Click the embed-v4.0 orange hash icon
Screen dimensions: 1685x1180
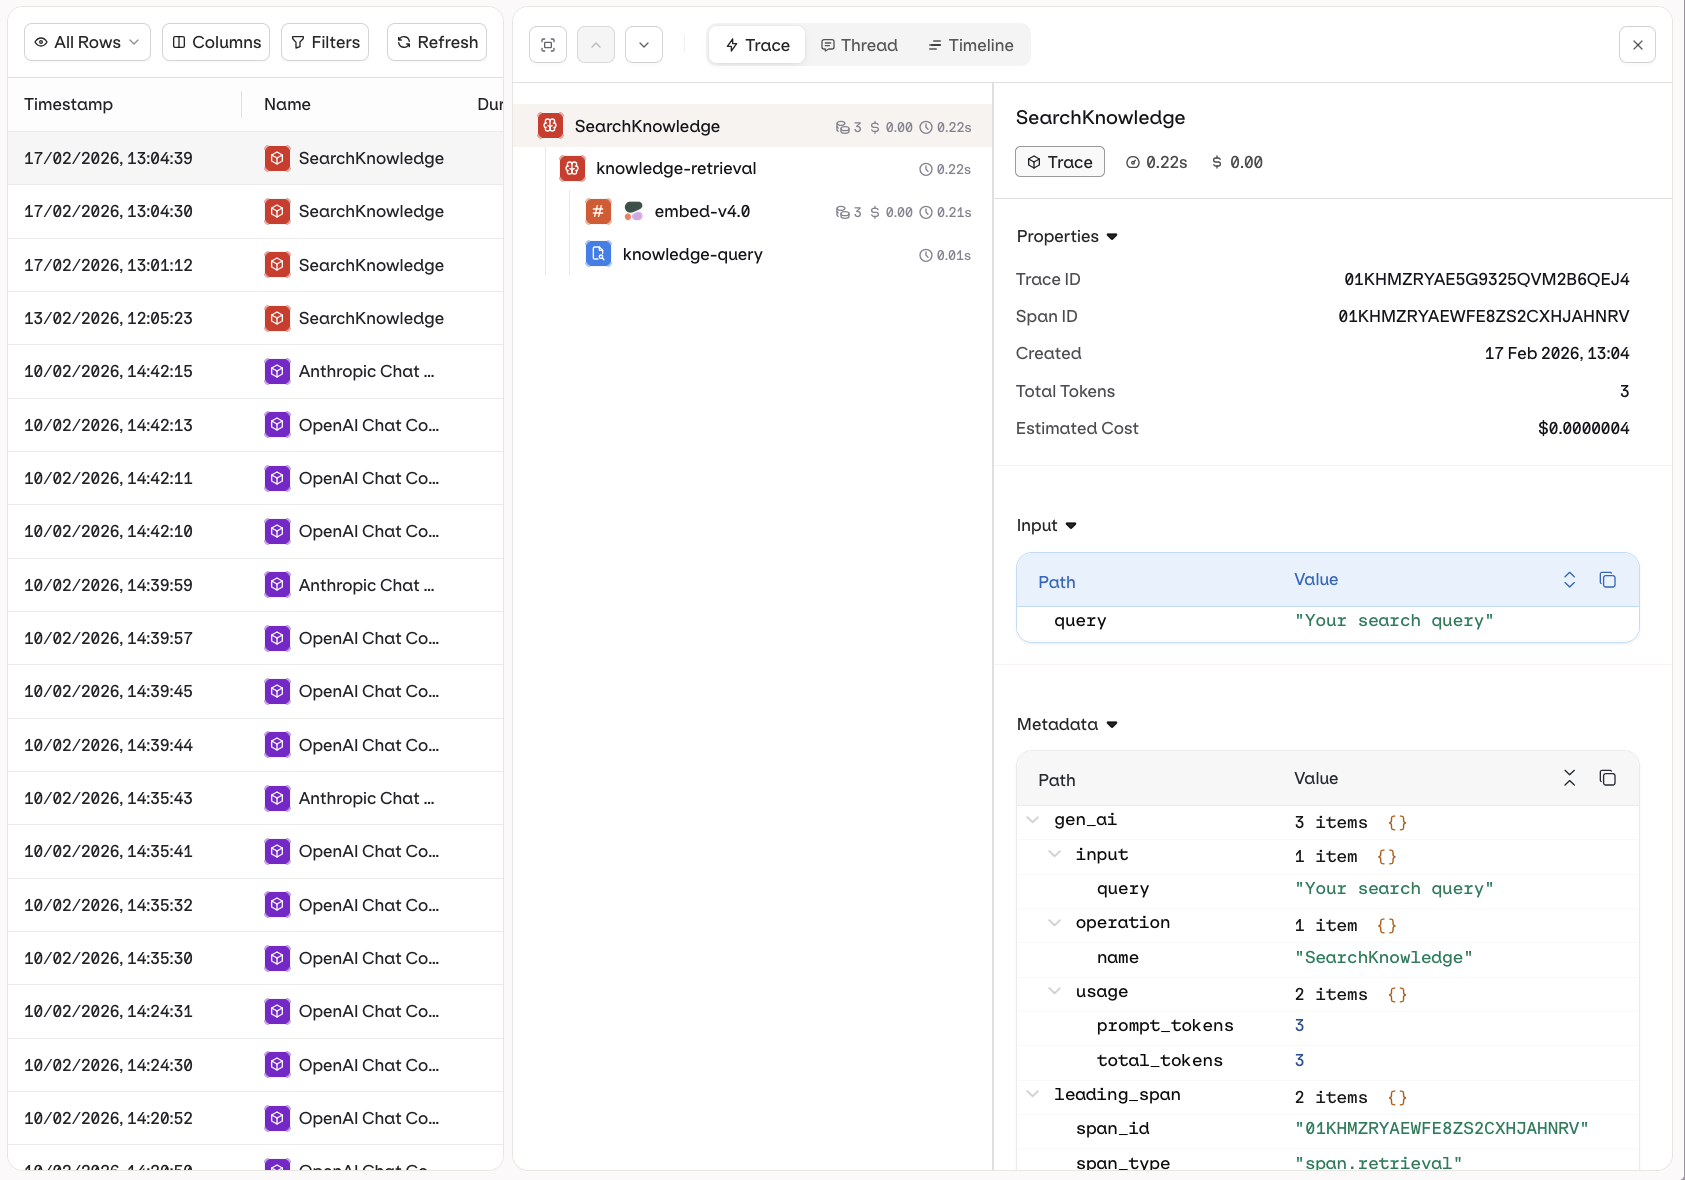pos(598,212)
